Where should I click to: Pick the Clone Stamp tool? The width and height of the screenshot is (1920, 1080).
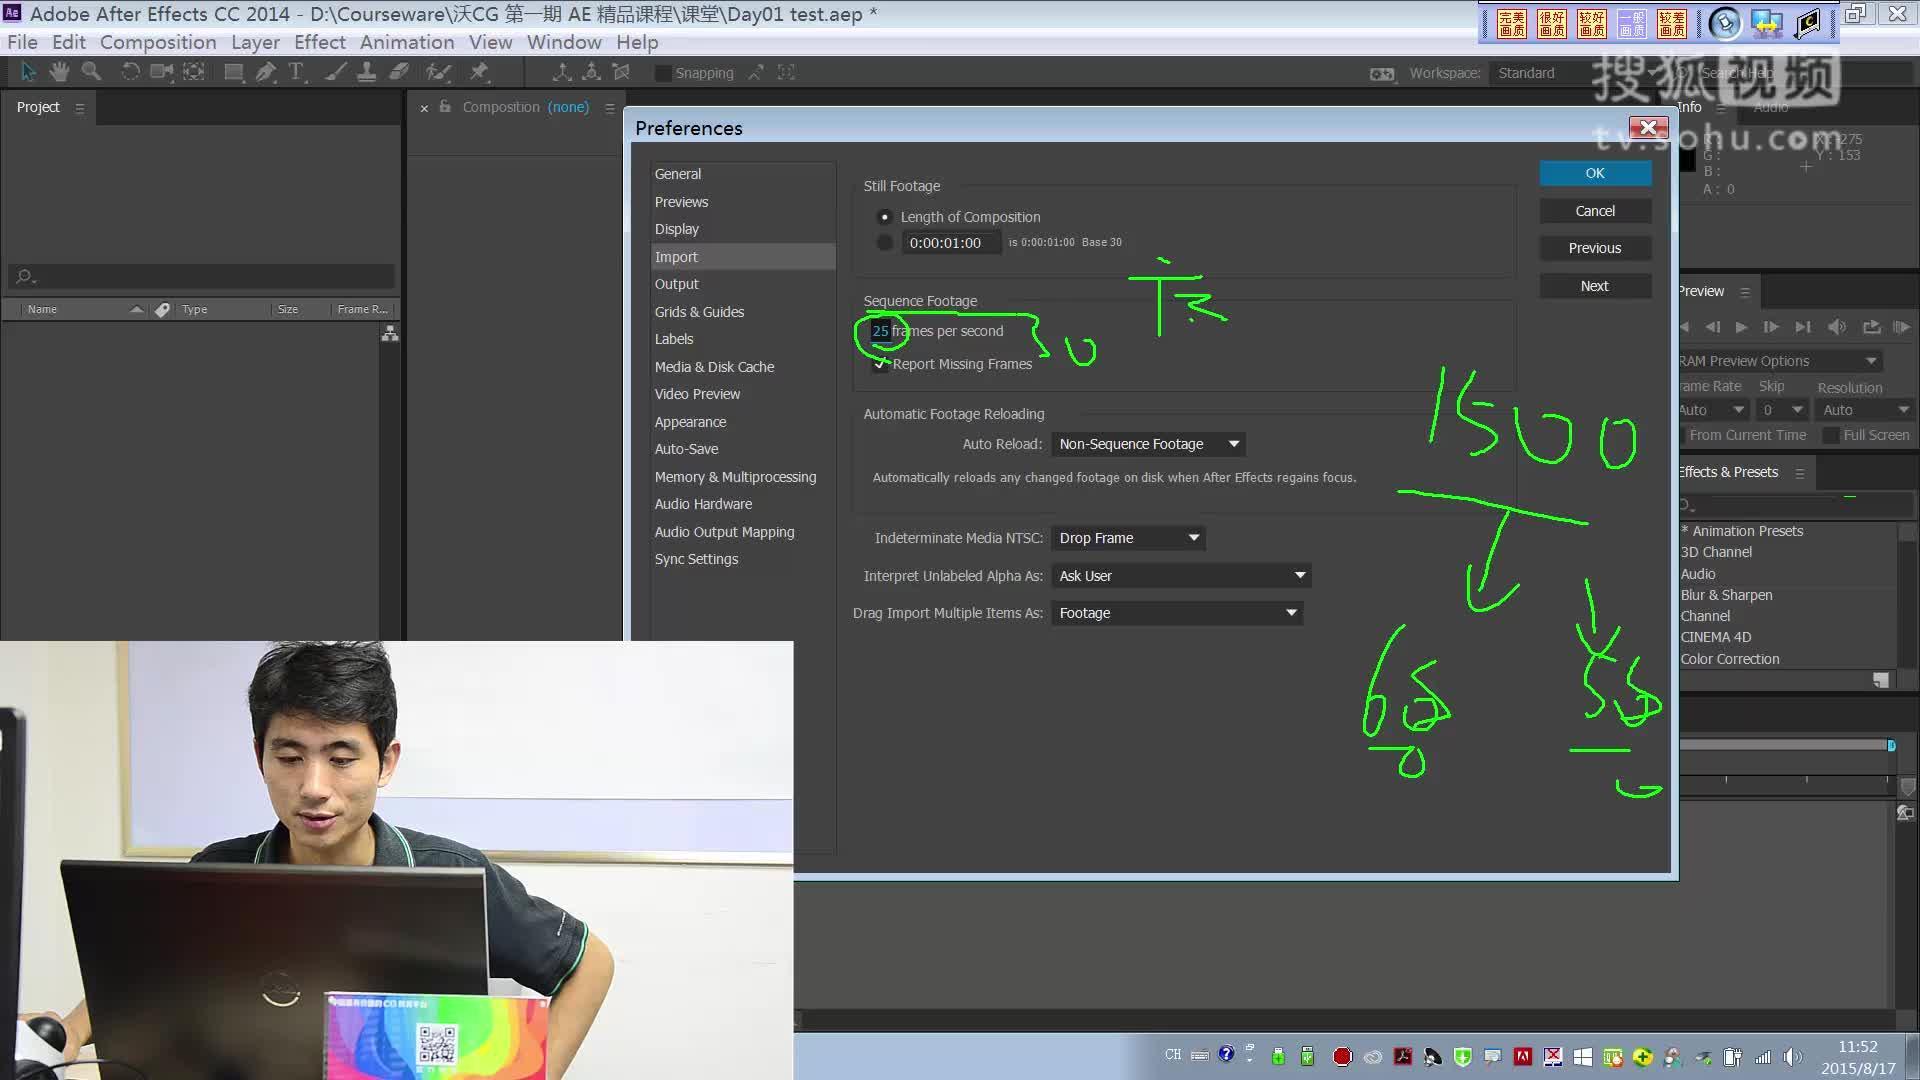367,72
